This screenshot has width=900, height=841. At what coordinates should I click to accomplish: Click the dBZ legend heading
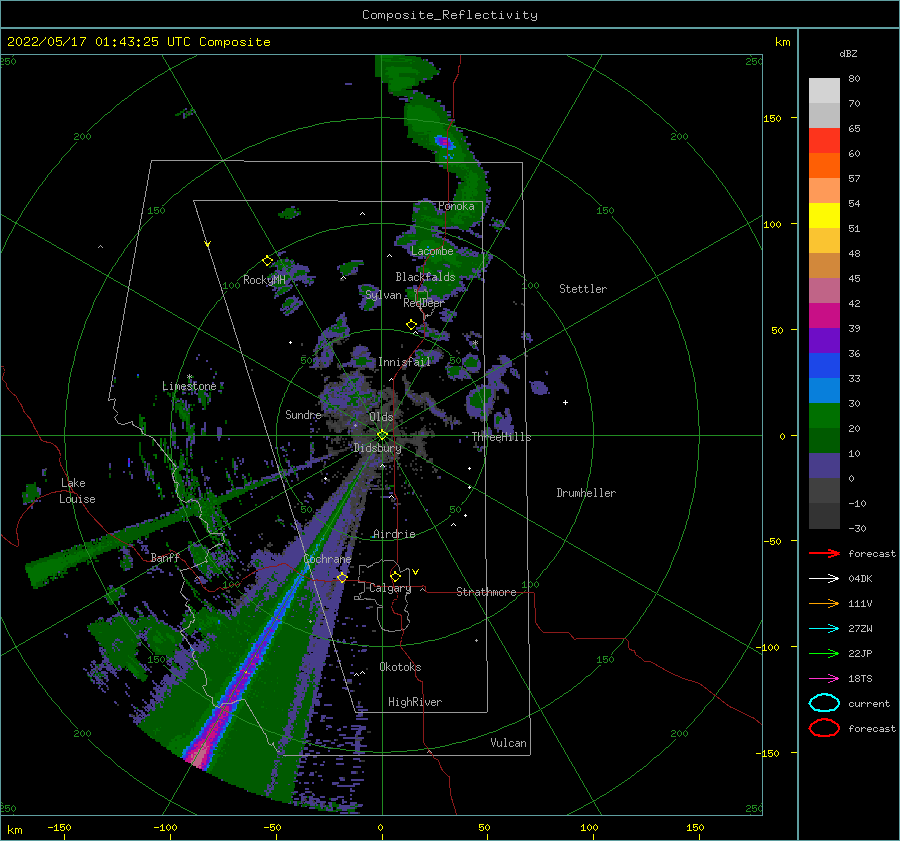(848, 53)
